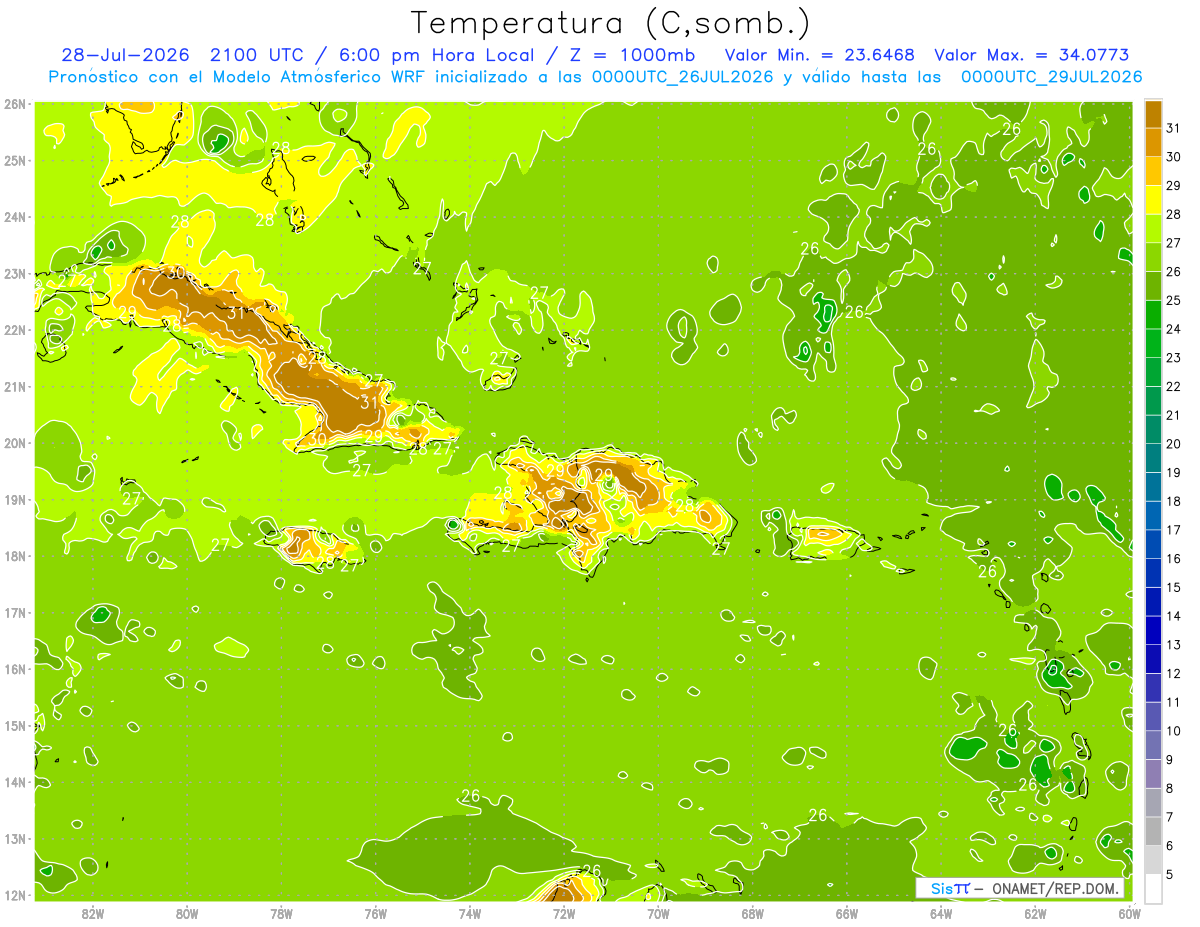The height and width of the screenshot is (927, 1200).
Task: Click the '74W' longitude axis label
Action: 470,913
